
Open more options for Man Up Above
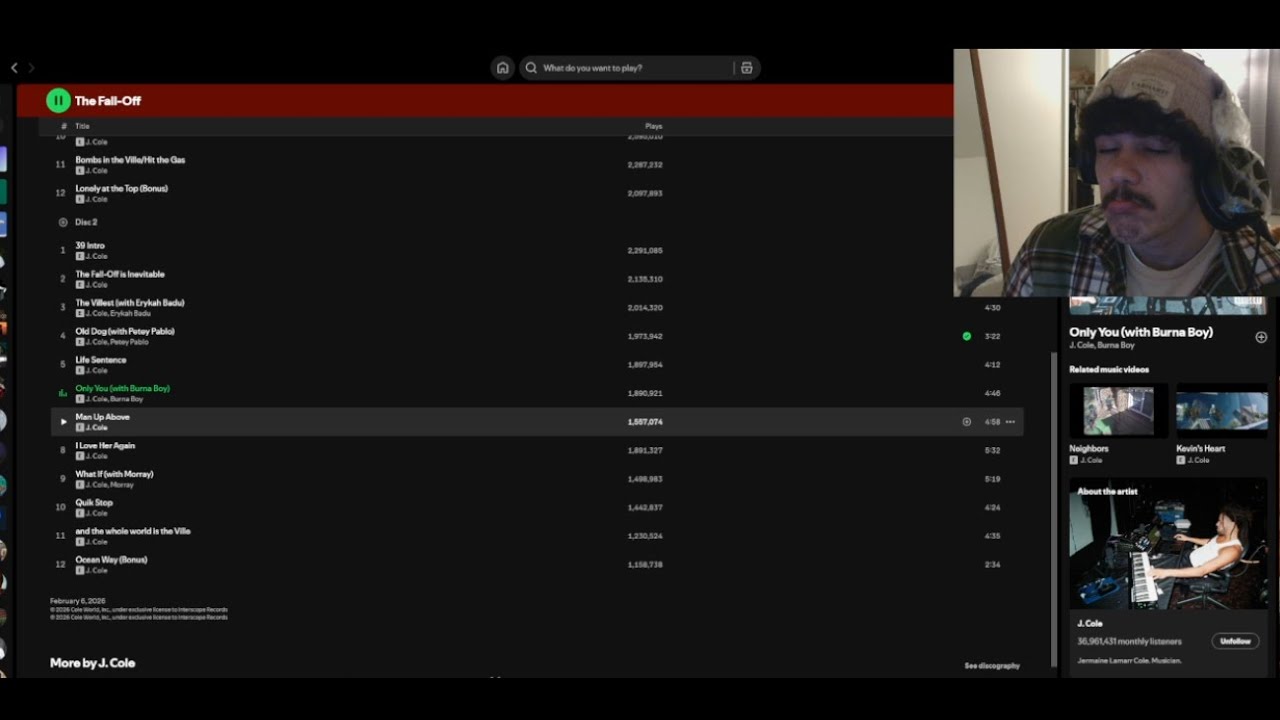coord(1010,422)
